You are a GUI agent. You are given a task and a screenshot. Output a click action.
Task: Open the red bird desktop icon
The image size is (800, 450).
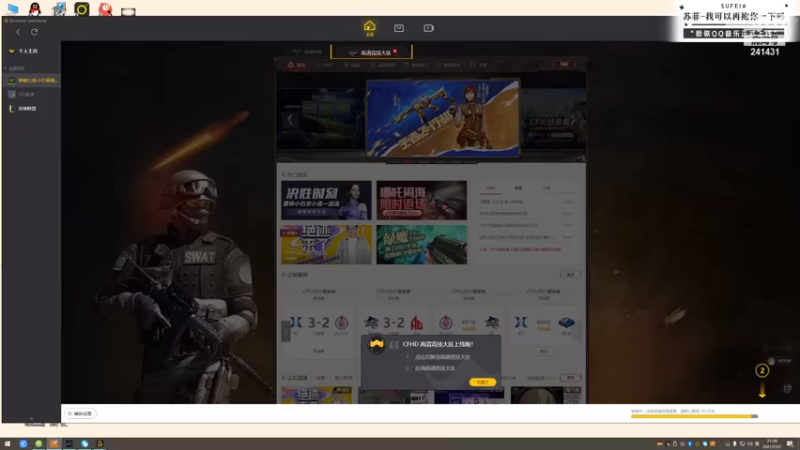pyautogui.click(x=105, y=9)
